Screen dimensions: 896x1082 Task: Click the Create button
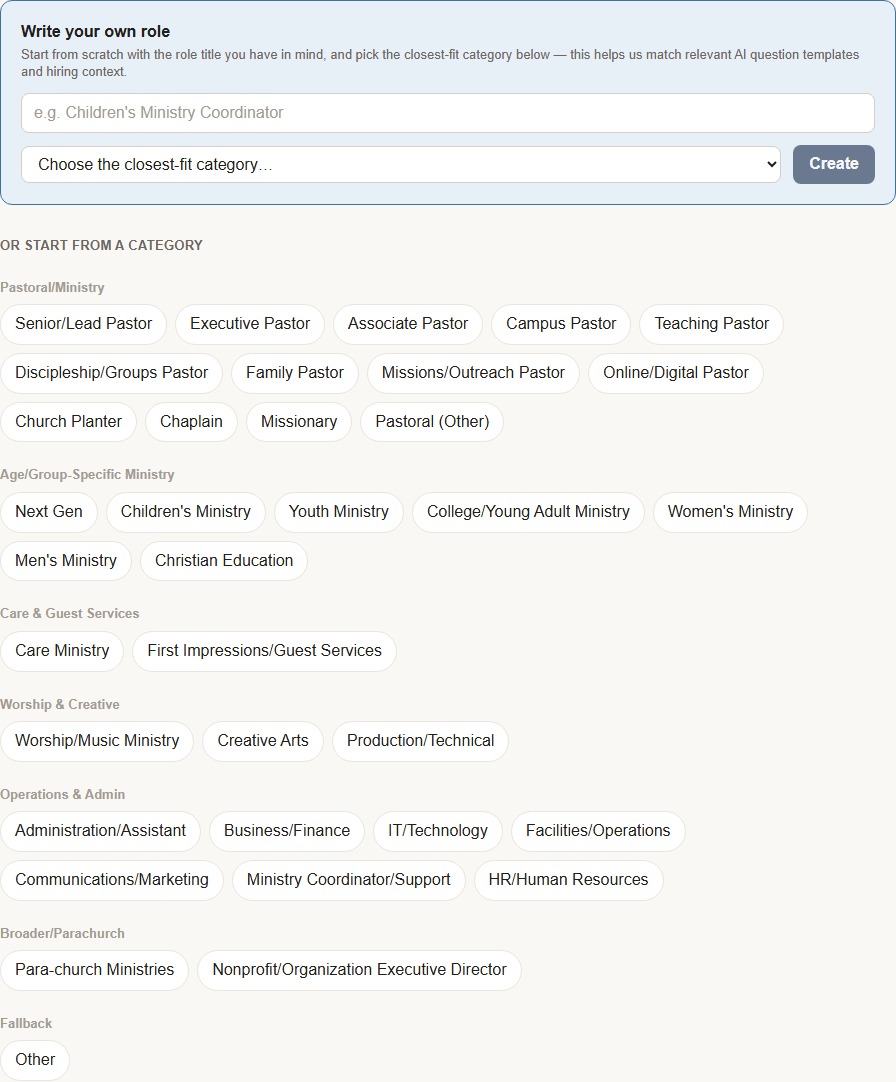(x=833, y=164)
